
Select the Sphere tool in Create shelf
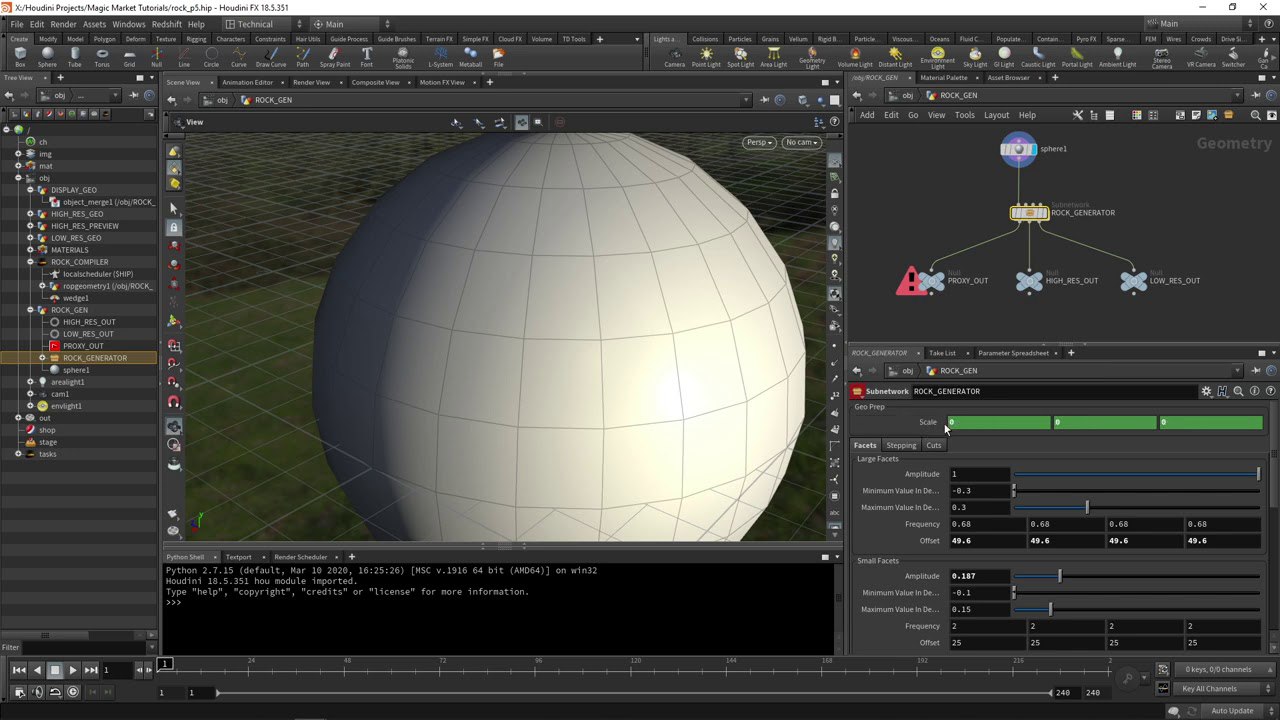coord(47,57)
